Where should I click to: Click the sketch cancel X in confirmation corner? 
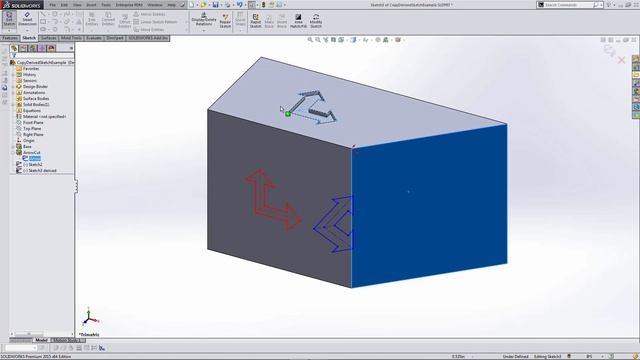(621, 60)
